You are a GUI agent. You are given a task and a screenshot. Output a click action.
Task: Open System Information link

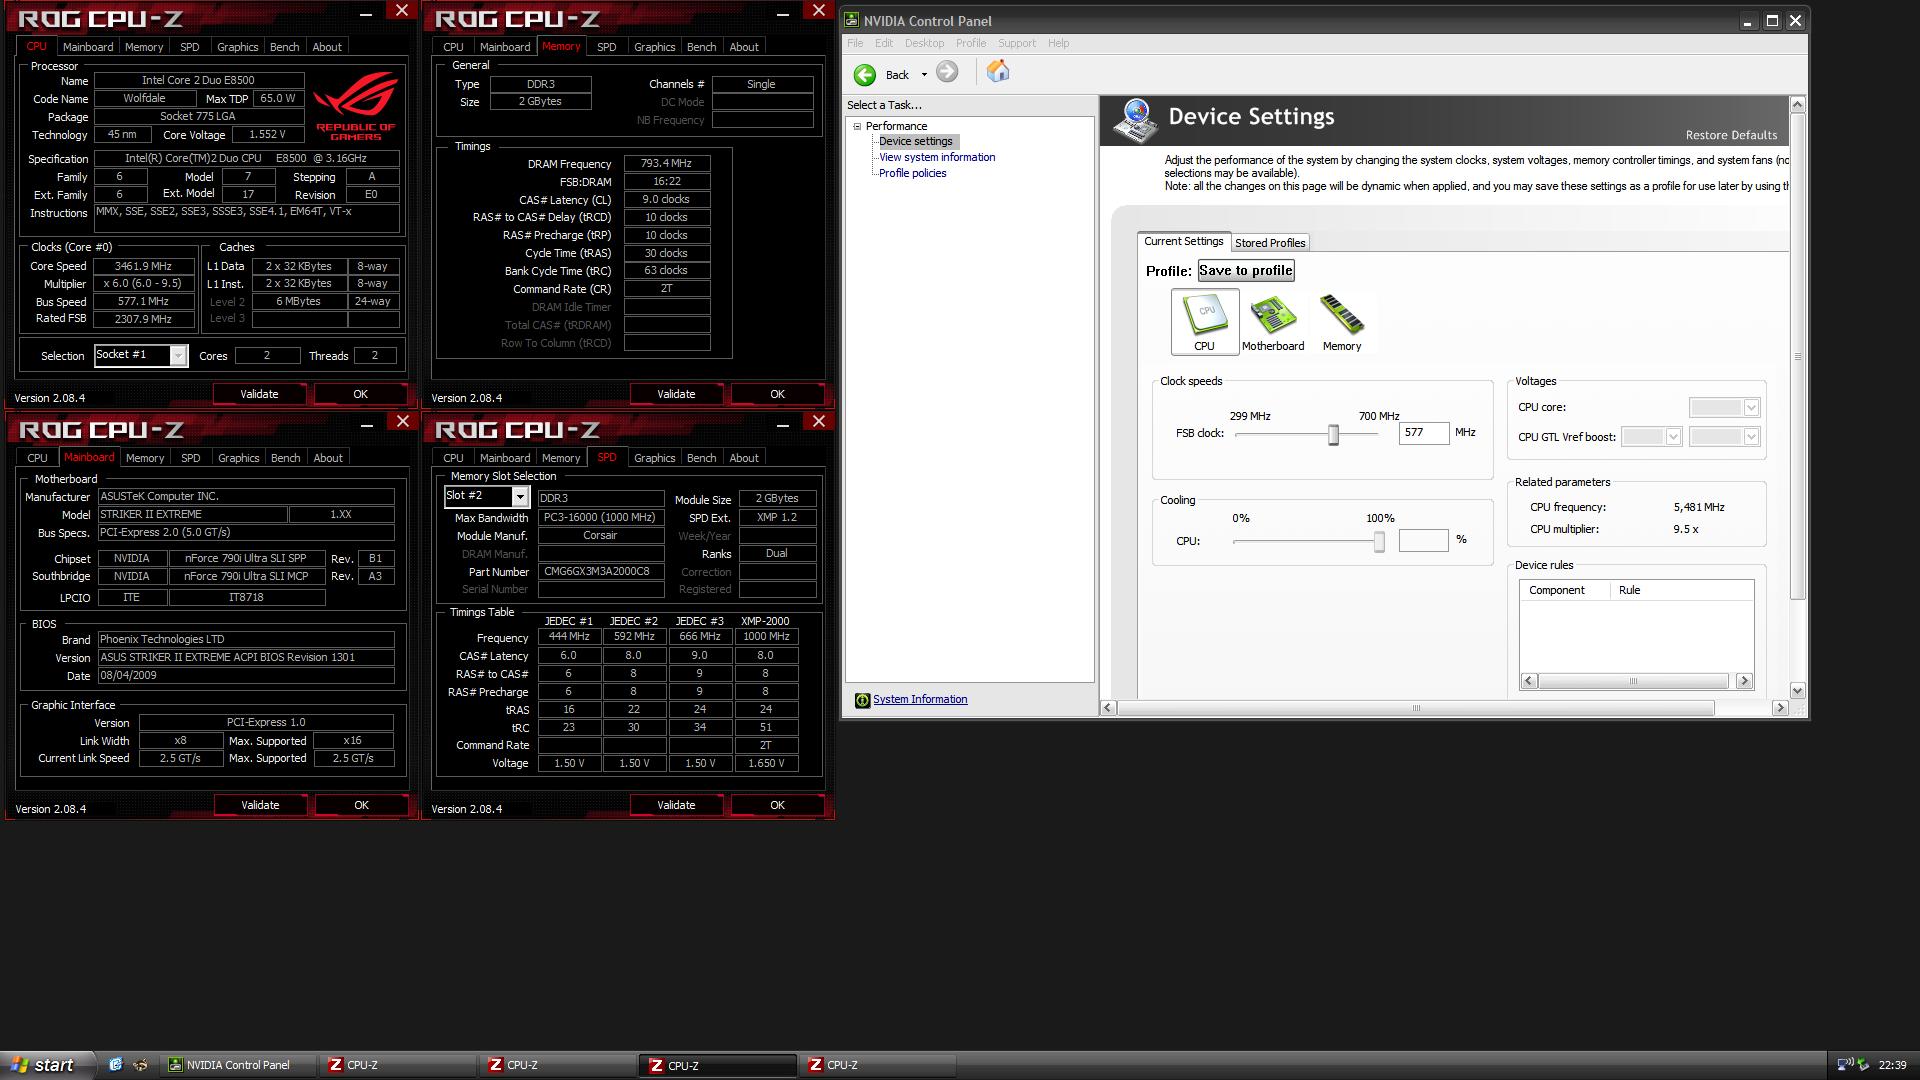click(x=920, y=699)
